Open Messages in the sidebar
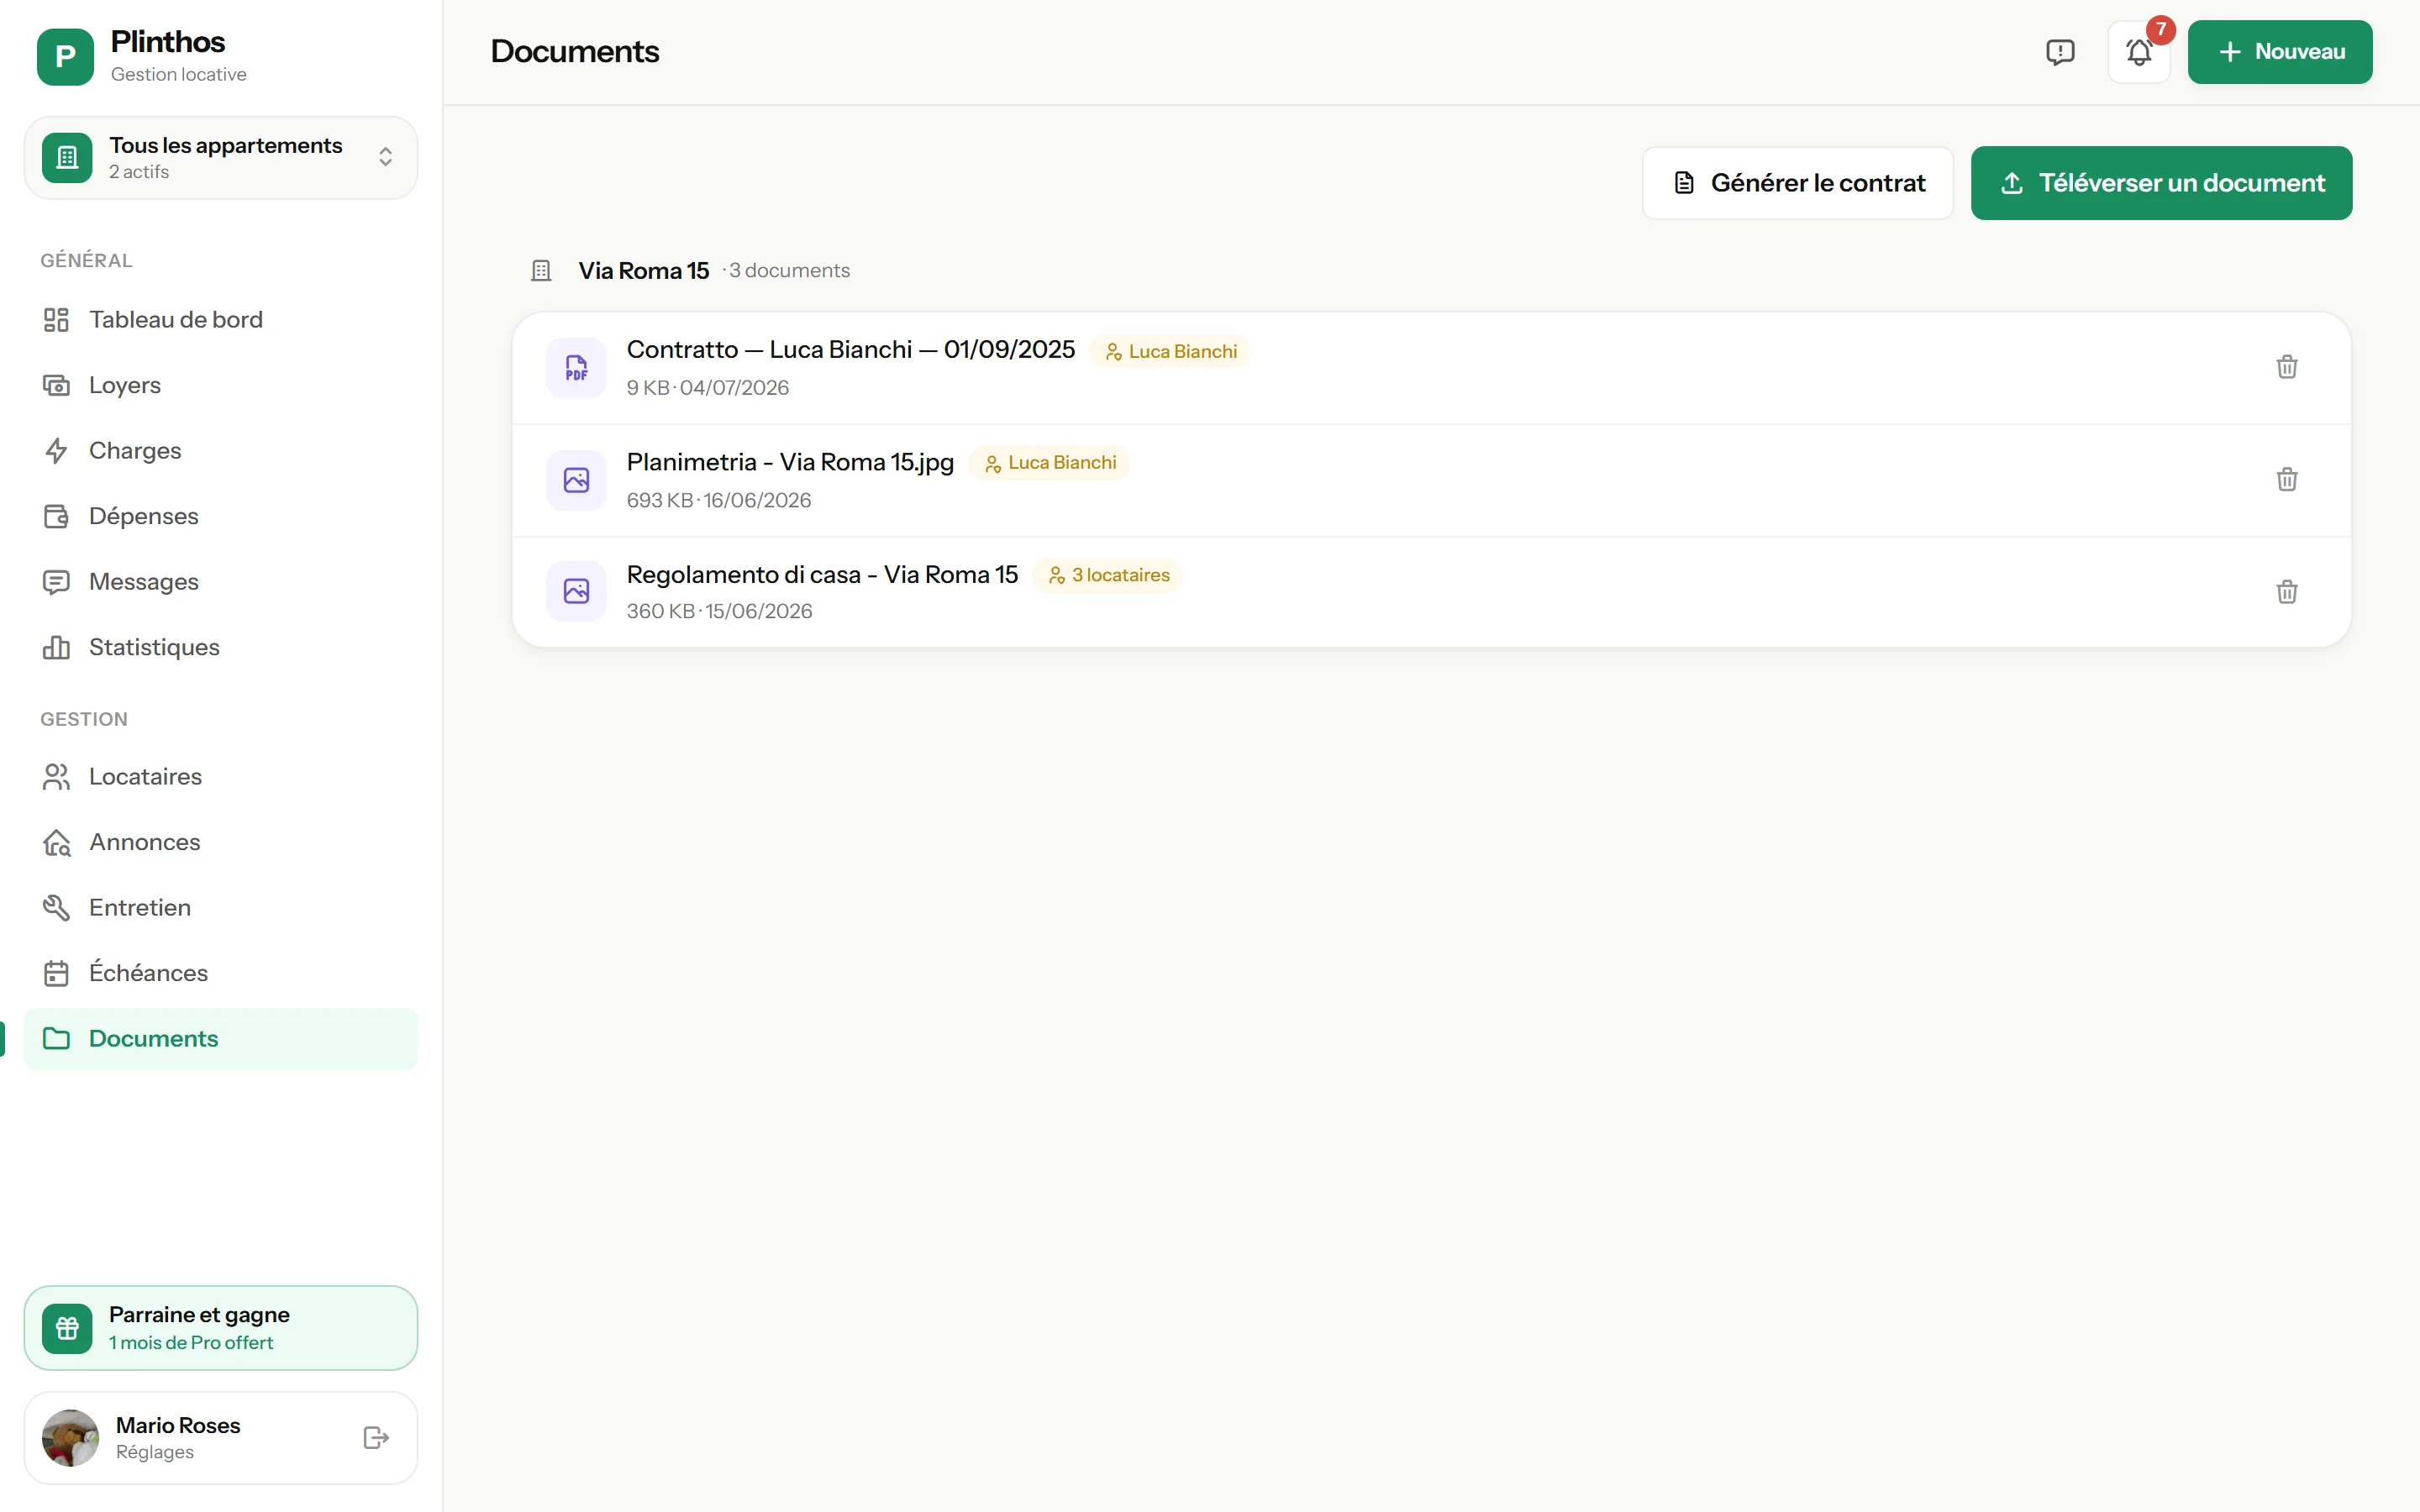 (221, 582)
